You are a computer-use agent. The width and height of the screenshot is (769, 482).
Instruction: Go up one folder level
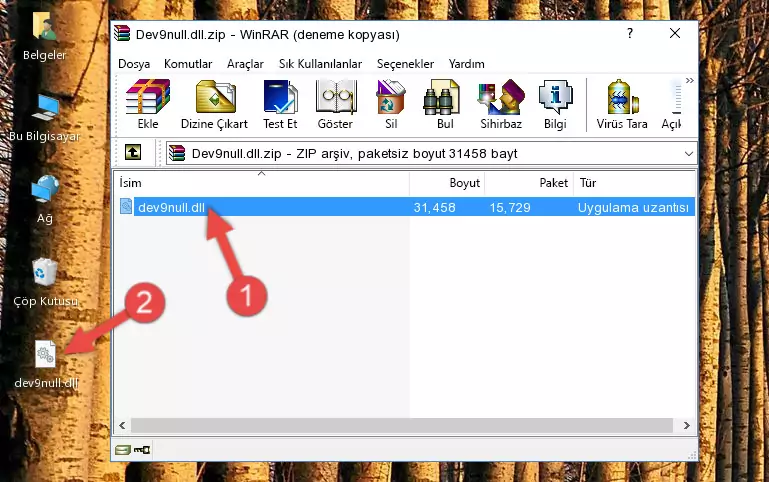[x=133, y=152]
